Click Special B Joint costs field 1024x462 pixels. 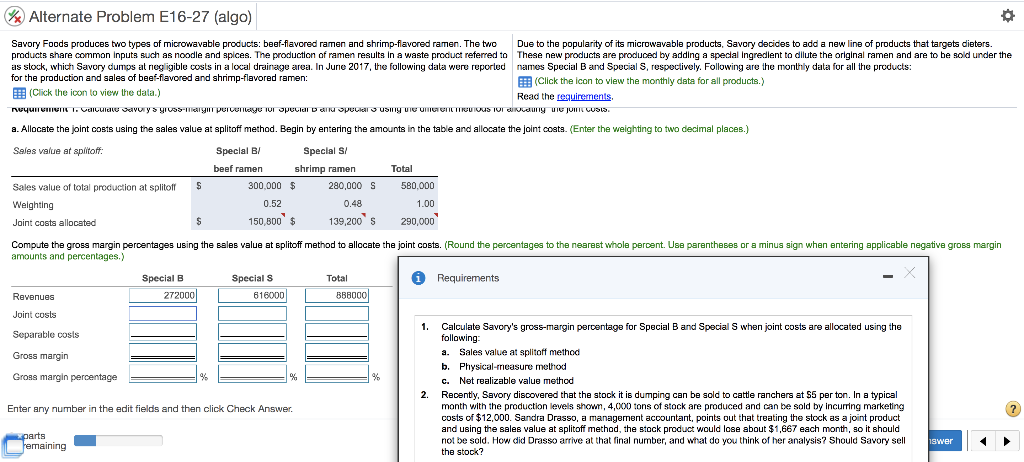163,314
